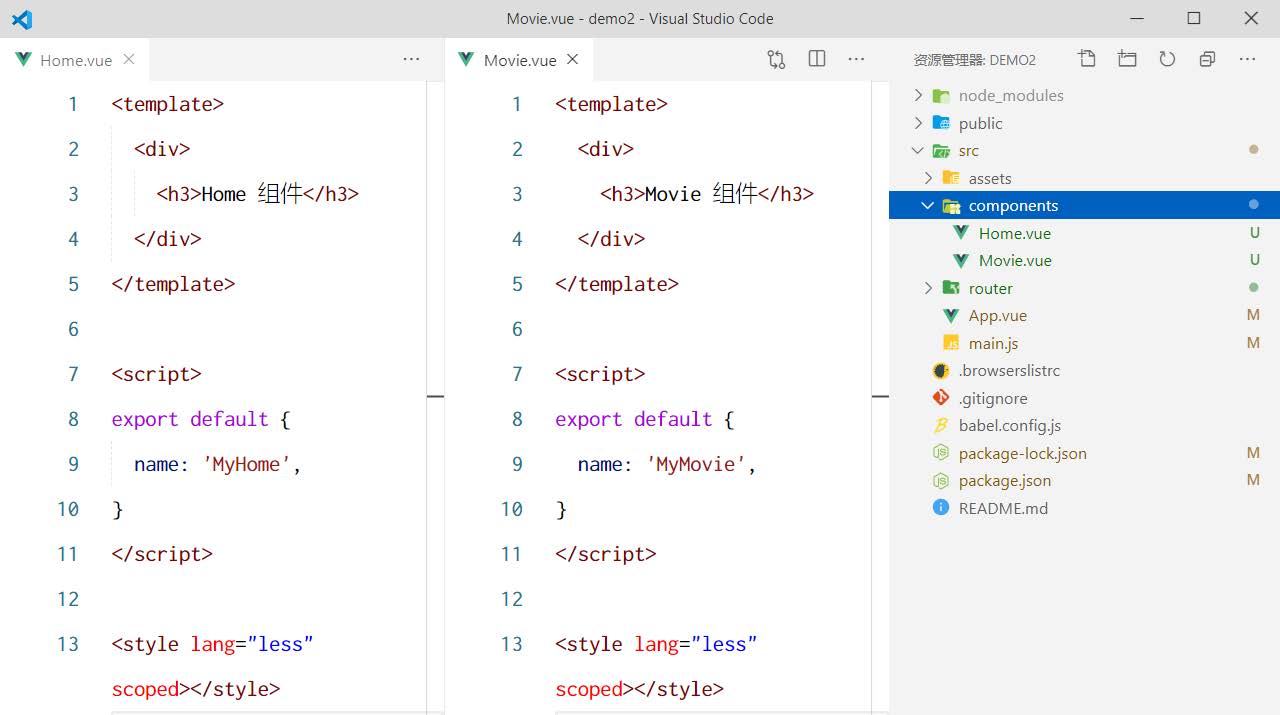Open package.json in the explorer
The width and height of the screenshot is (1280, 715).
[x=1004, y=481]
